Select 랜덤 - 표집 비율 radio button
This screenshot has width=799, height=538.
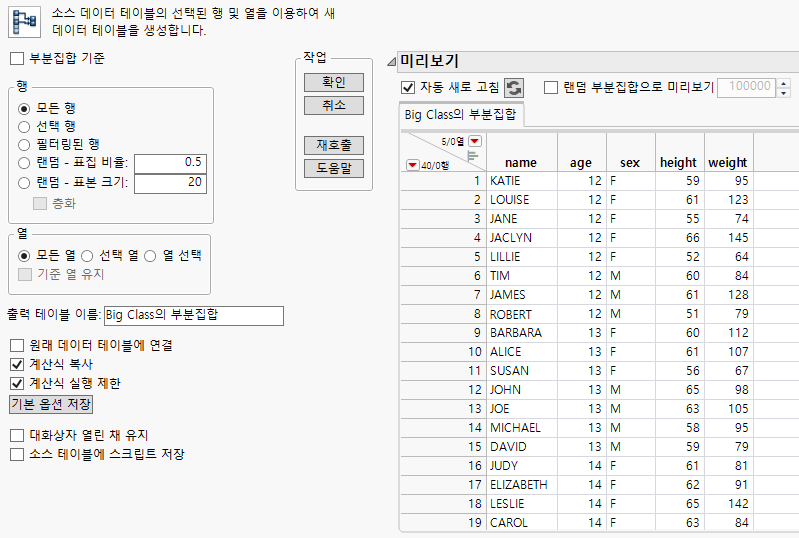pyautogui.click(x=24, y=163)
